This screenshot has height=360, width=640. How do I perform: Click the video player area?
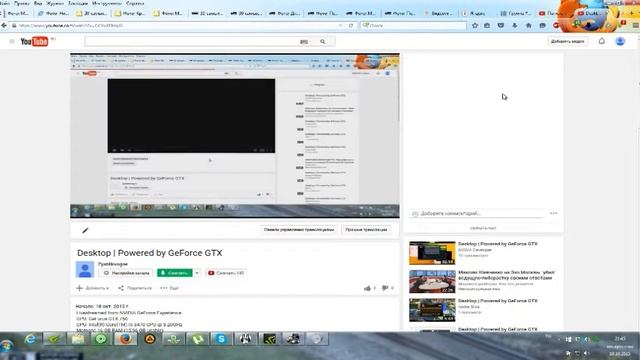click(235, 136)
